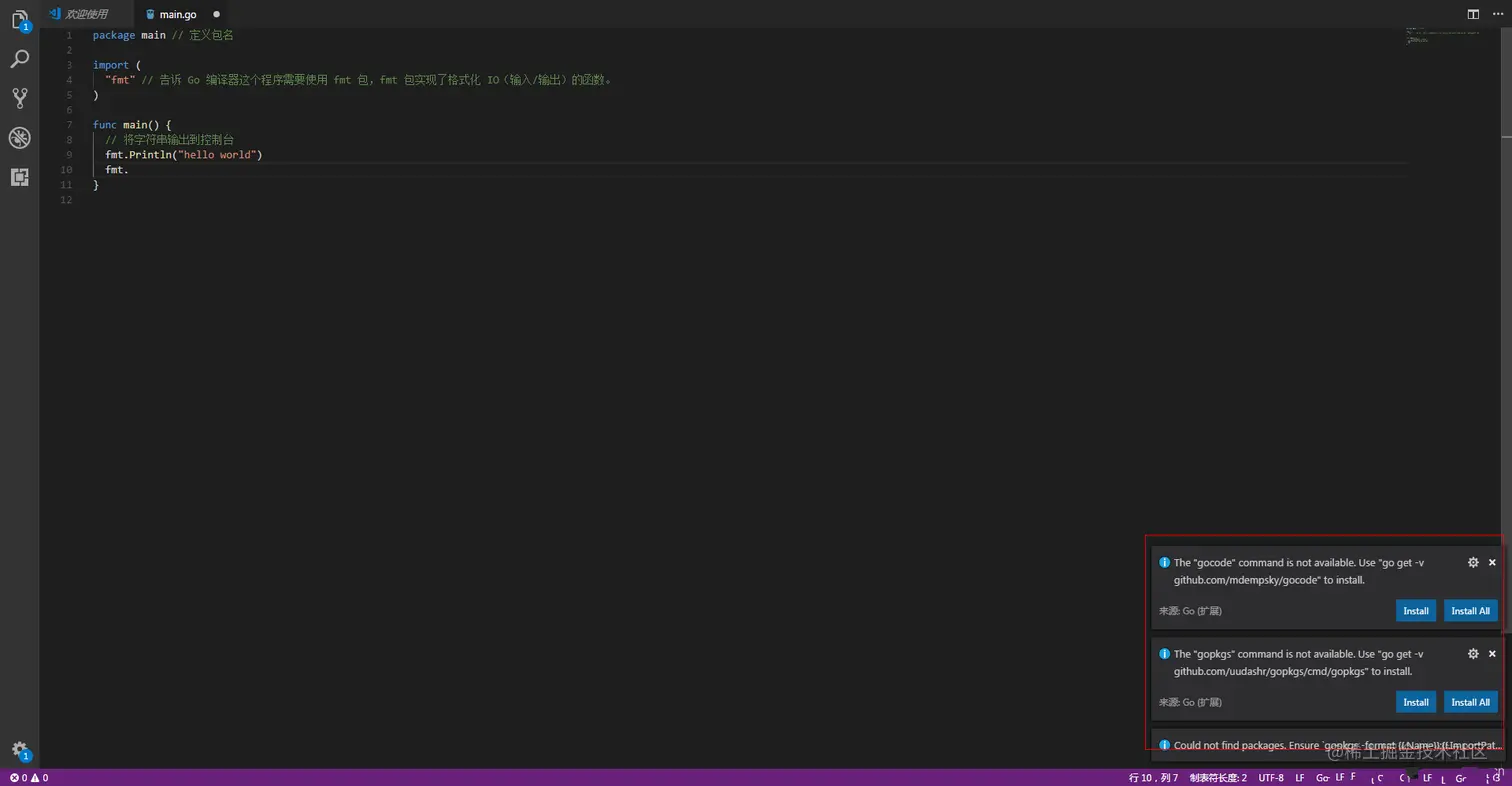Screen dimensions: 1512x786
Task: Click Install All in gocode notification
Action: coord(1470,610)
